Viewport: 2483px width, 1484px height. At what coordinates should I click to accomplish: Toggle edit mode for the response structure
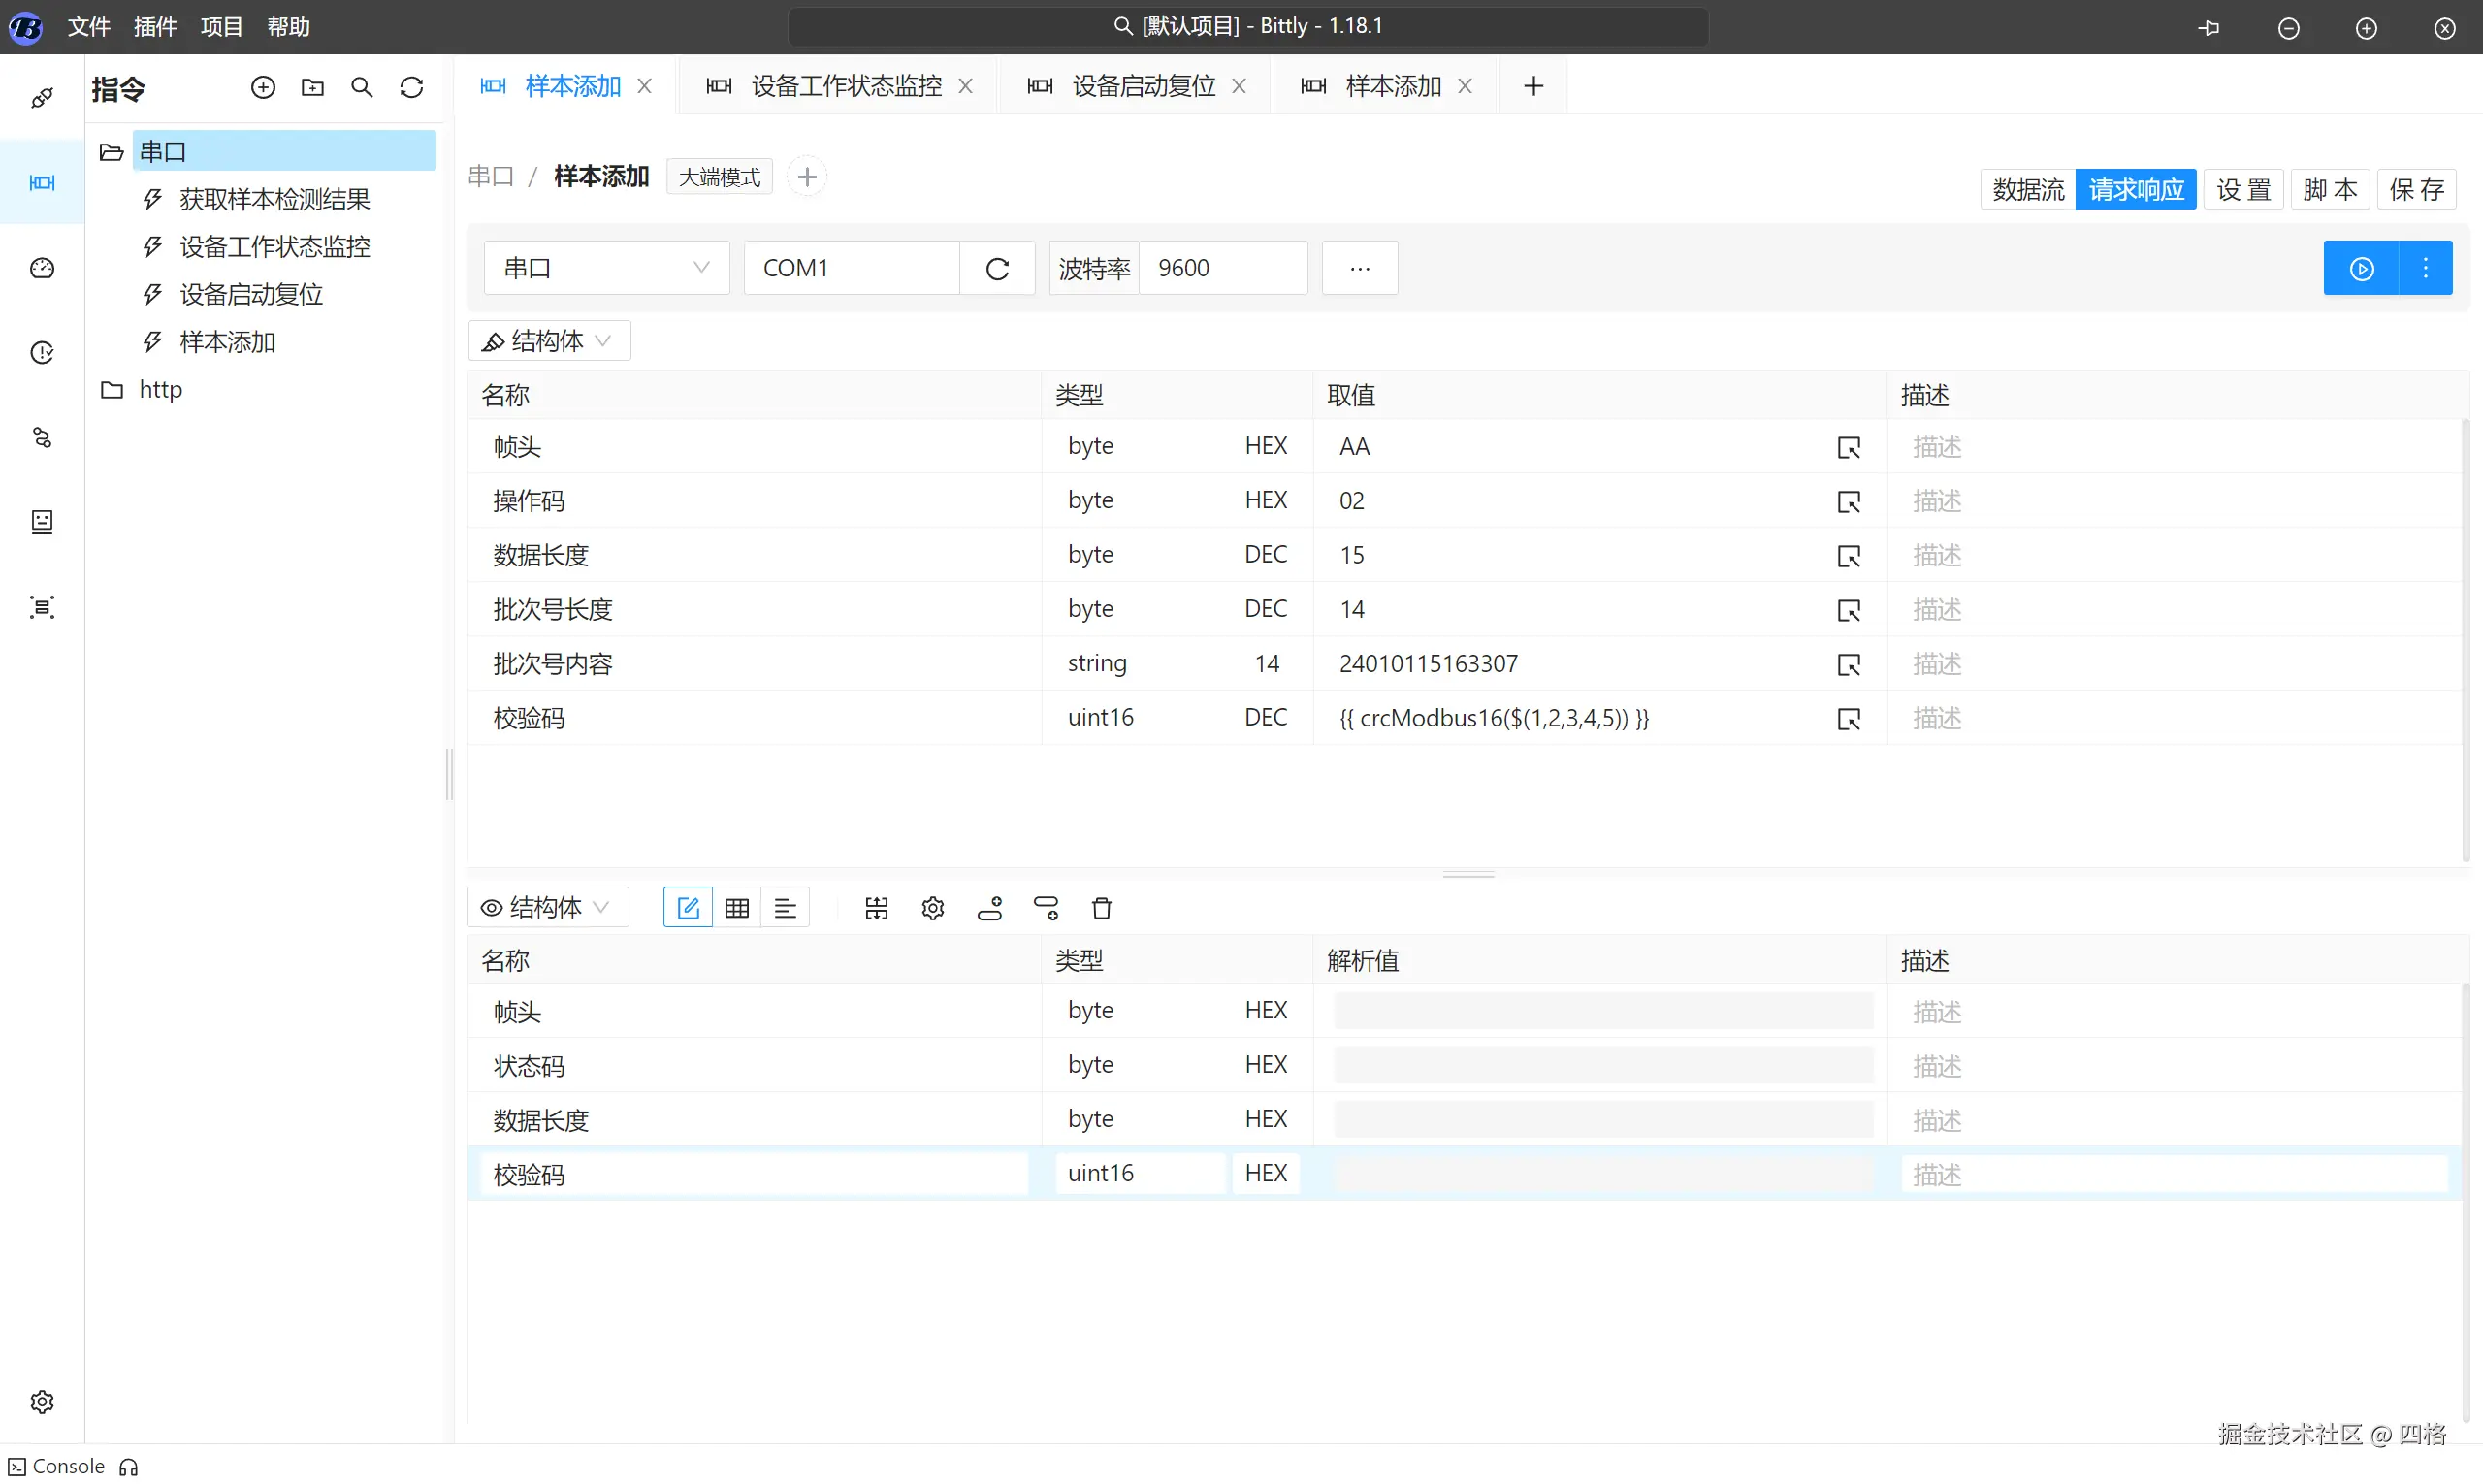click(688, 908)
